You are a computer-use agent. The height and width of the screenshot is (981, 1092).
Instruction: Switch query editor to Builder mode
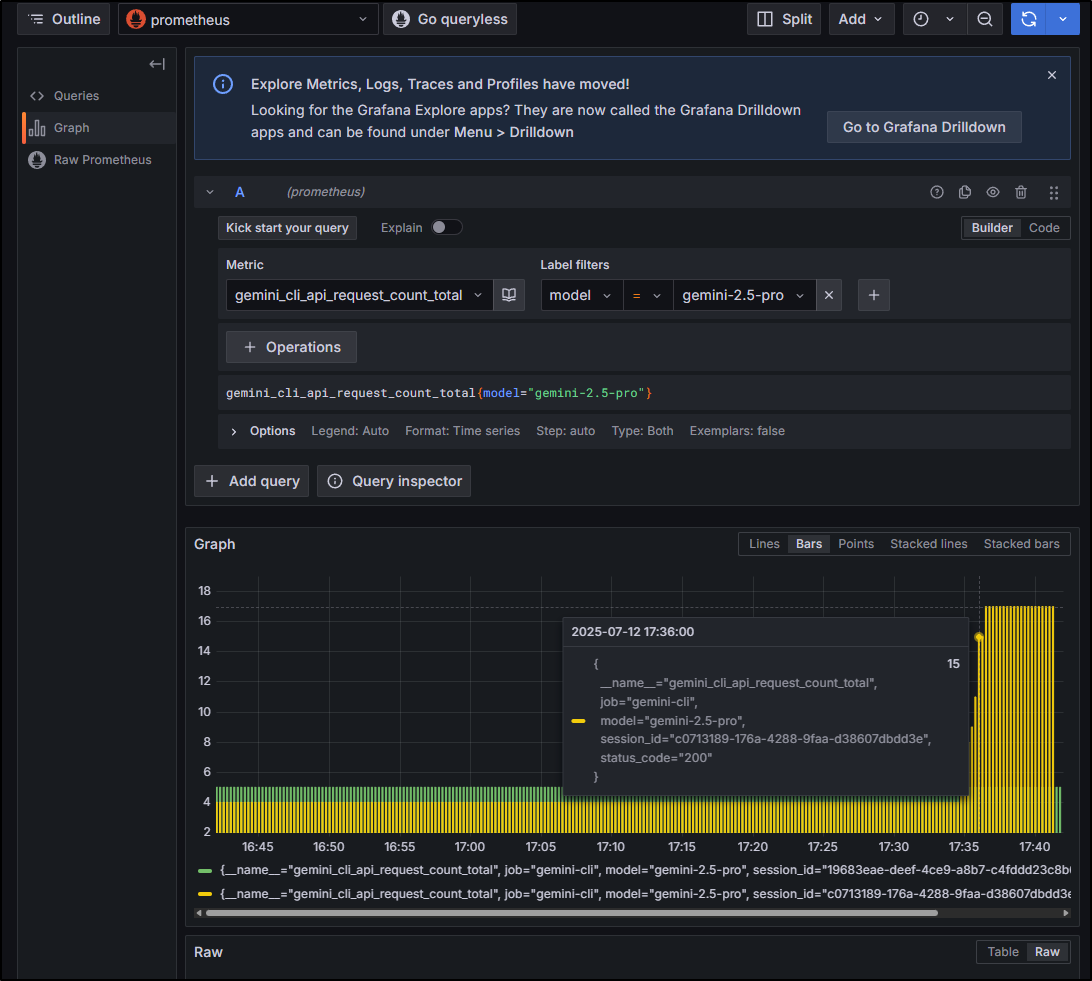pos(992,228)
